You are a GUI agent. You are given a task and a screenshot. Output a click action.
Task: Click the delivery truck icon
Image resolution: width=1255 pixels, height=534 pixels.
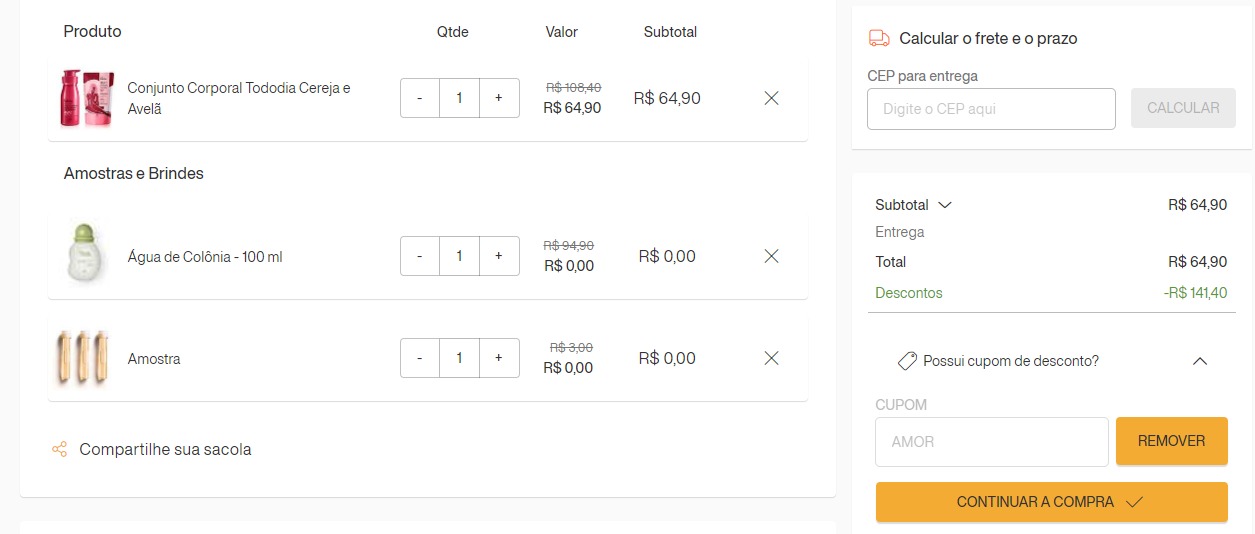pyautogui.click(x=879, y=38)
